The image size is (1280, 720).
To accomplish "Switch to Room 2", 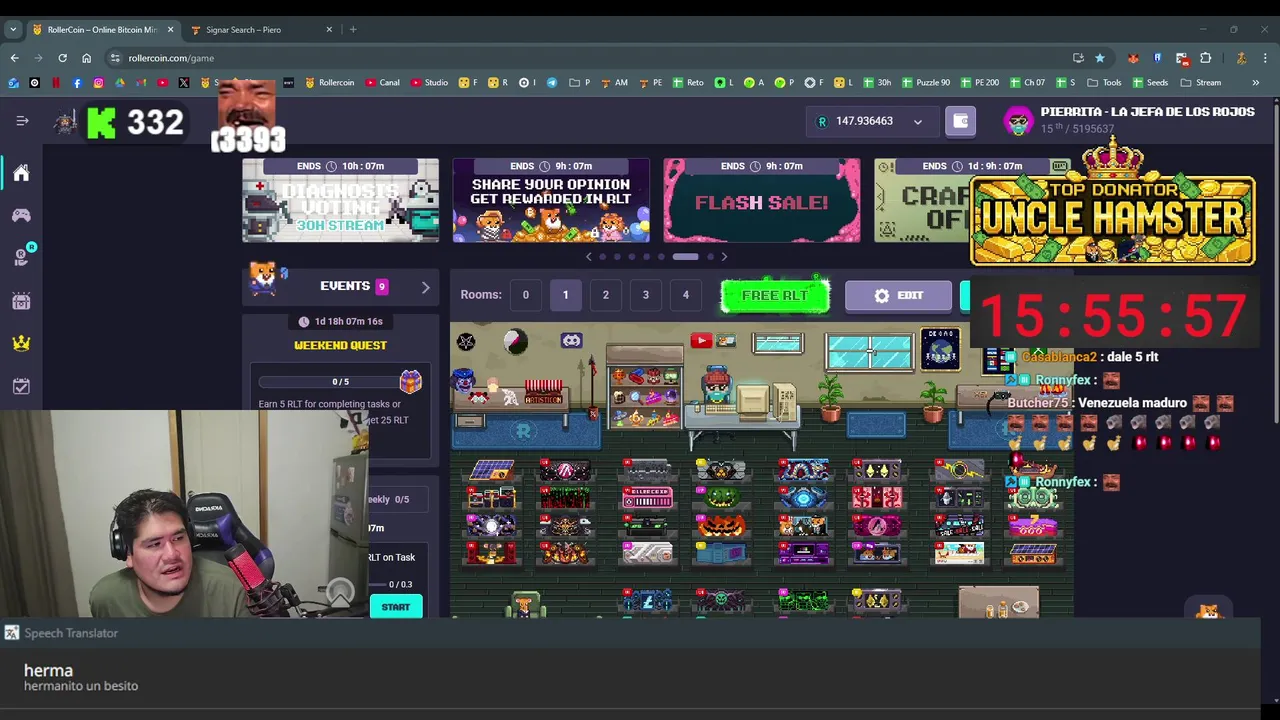I will tap(605, 295).
